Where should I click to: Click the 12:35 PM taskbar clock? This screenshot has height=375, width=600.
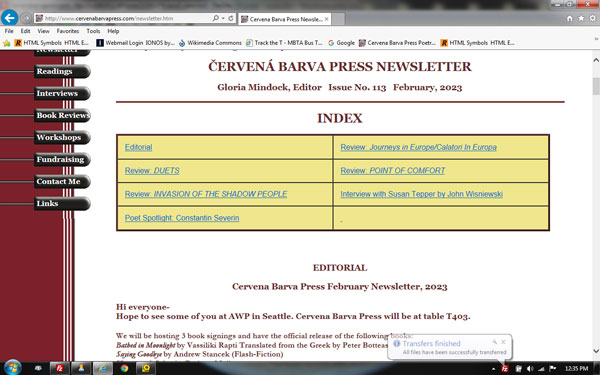click(576, 368)
